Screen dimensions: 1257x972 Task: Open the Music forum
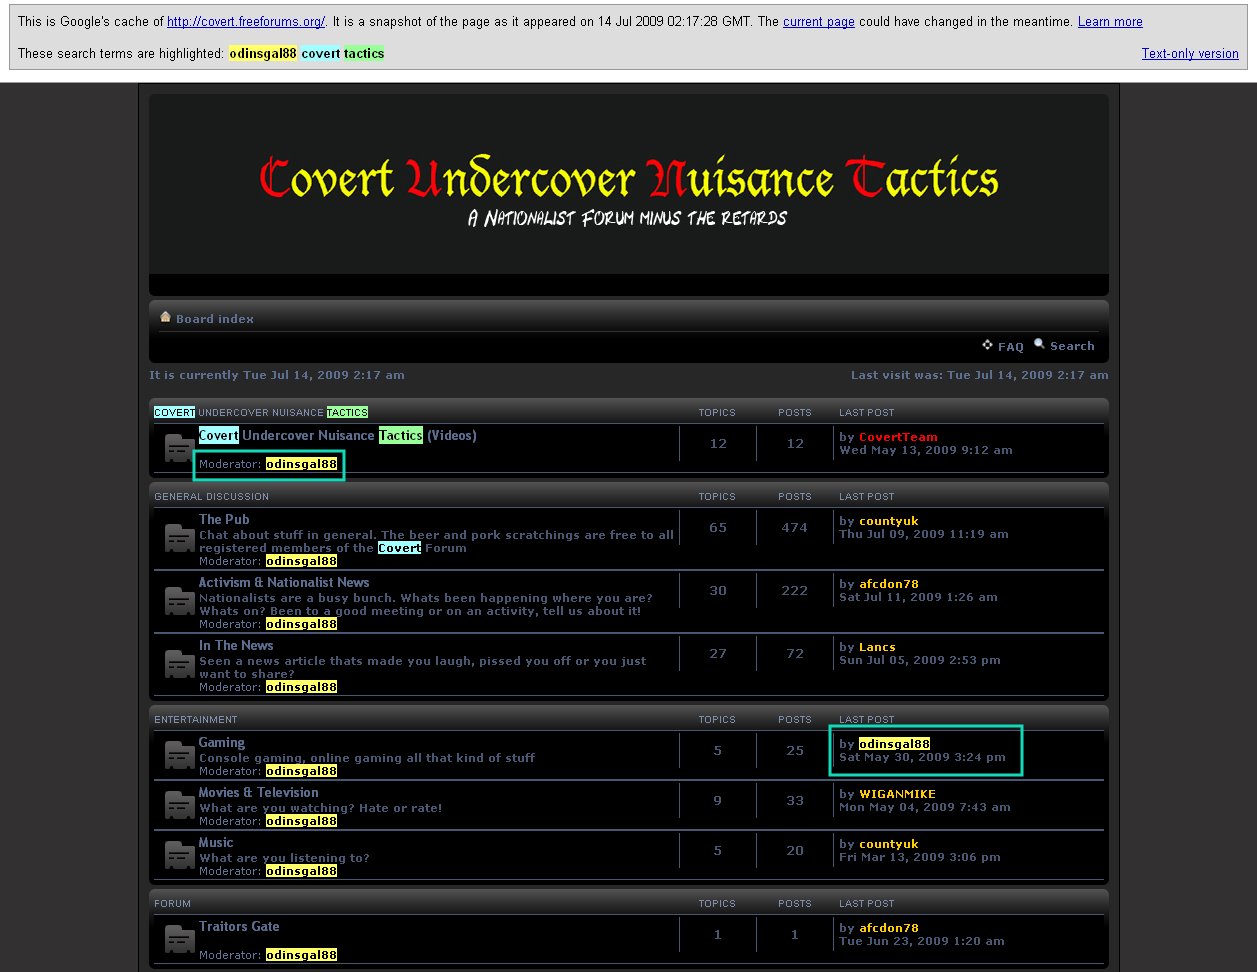pos(216,842)
